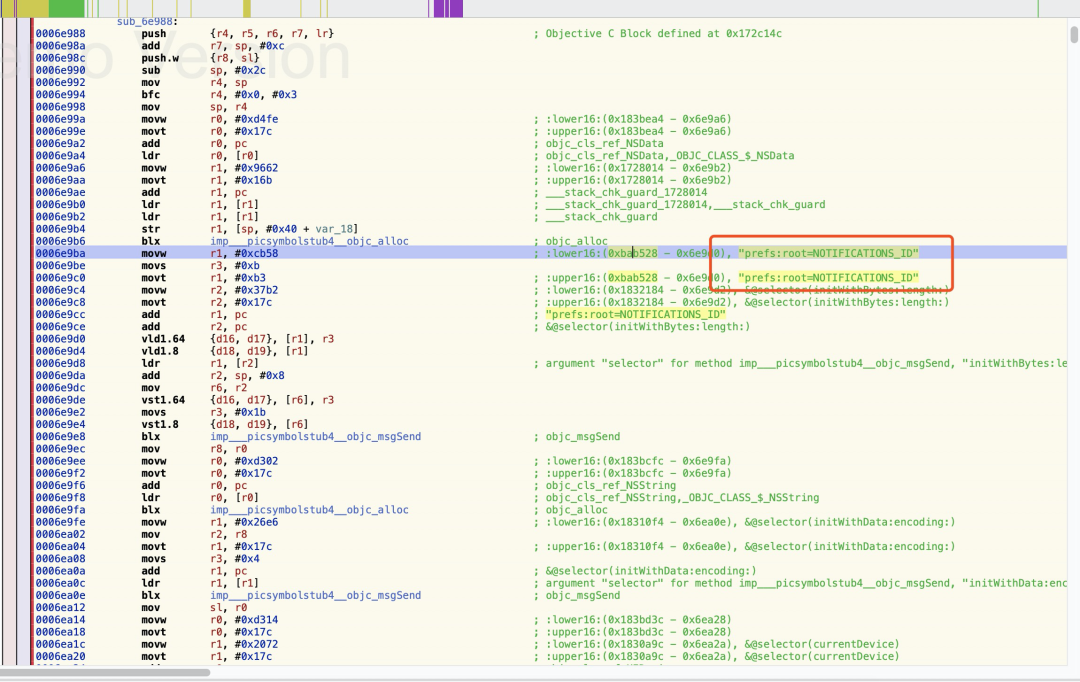Click operand #0x26e6 at 0006e9fe
The image size is (1080, 682).
(256, 522)
